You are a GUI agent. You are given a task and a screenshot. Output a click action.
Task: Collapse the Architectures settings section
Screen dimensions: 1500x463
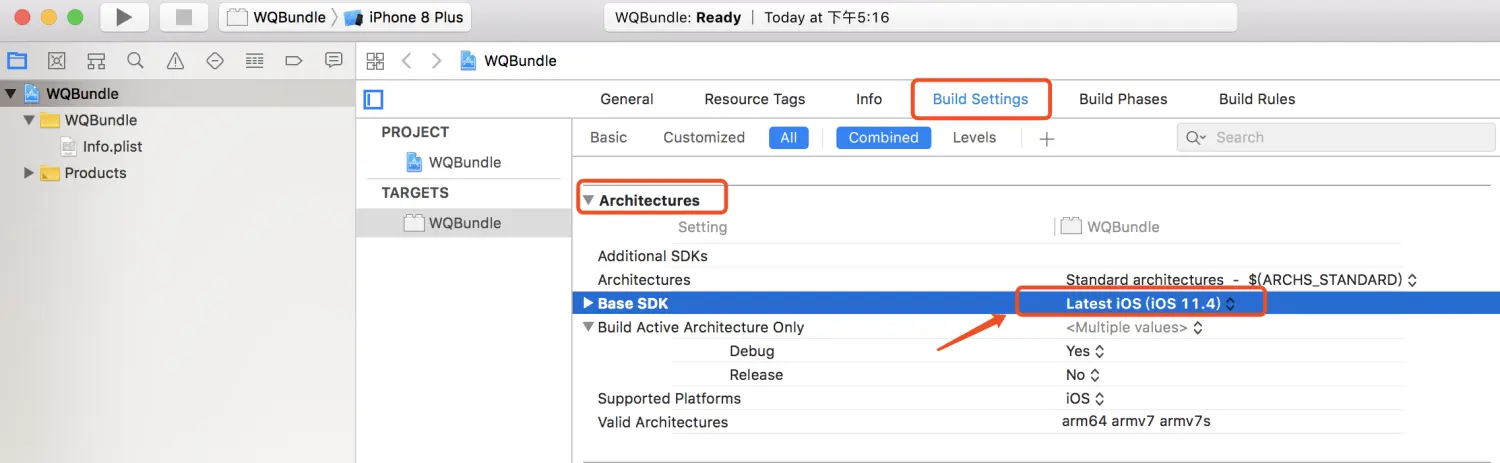(x=589, y=200)
